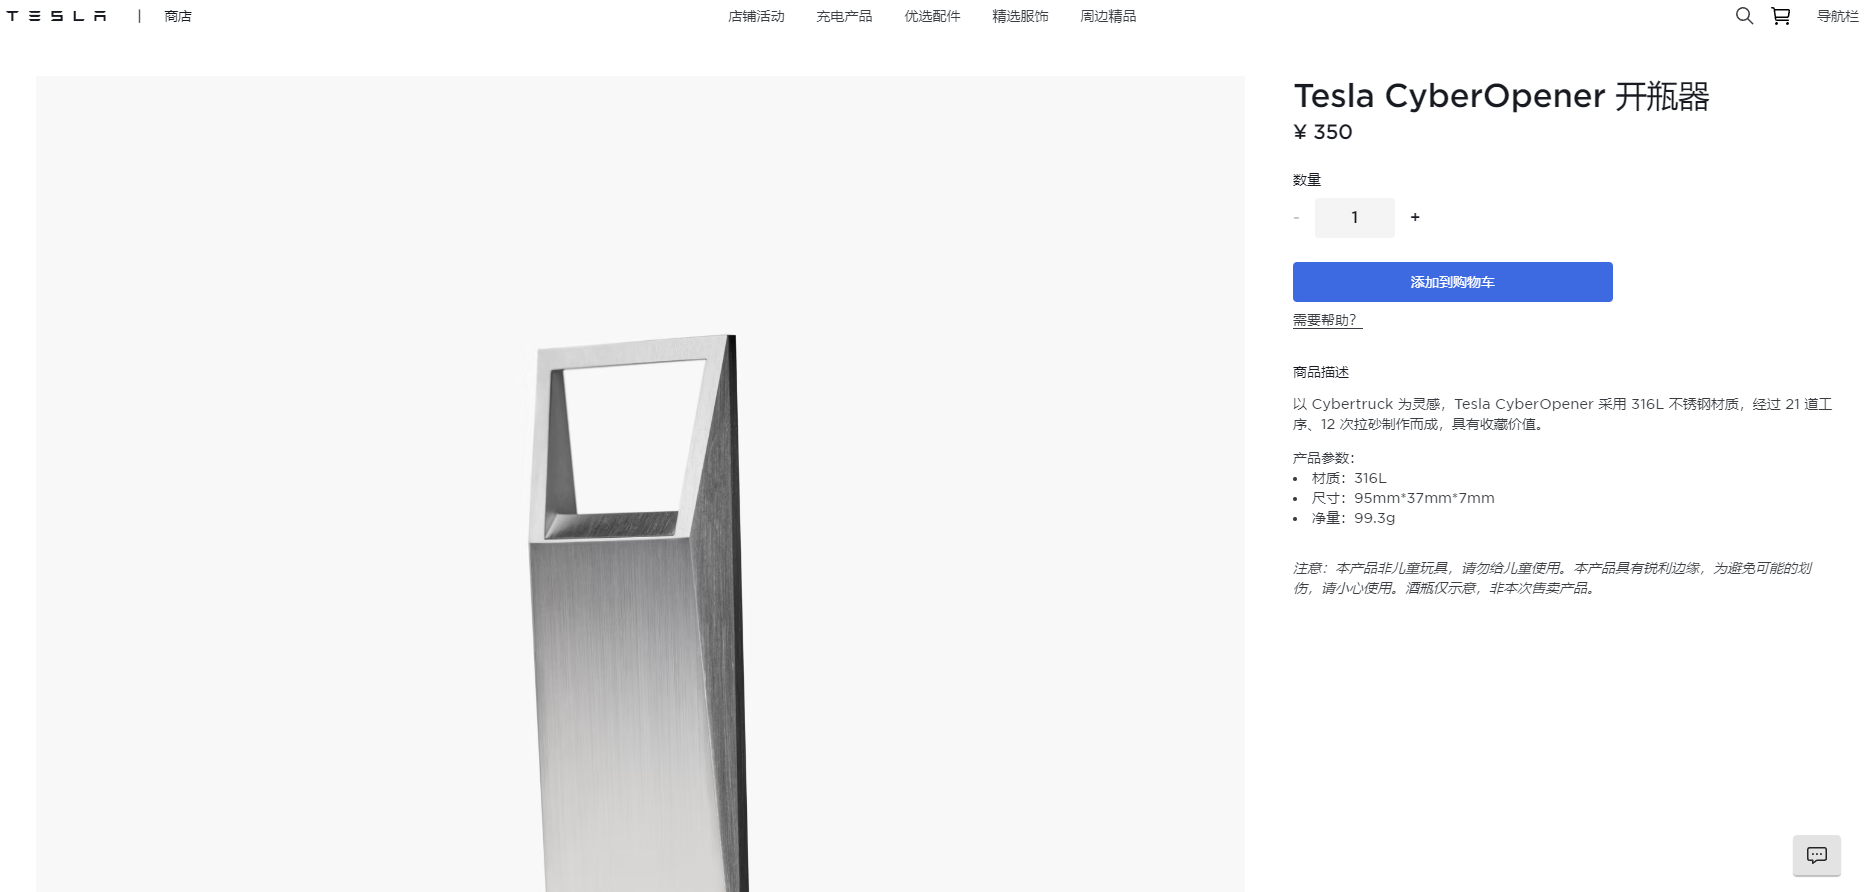Open the 优选配件 menu item

click(932, 16)
